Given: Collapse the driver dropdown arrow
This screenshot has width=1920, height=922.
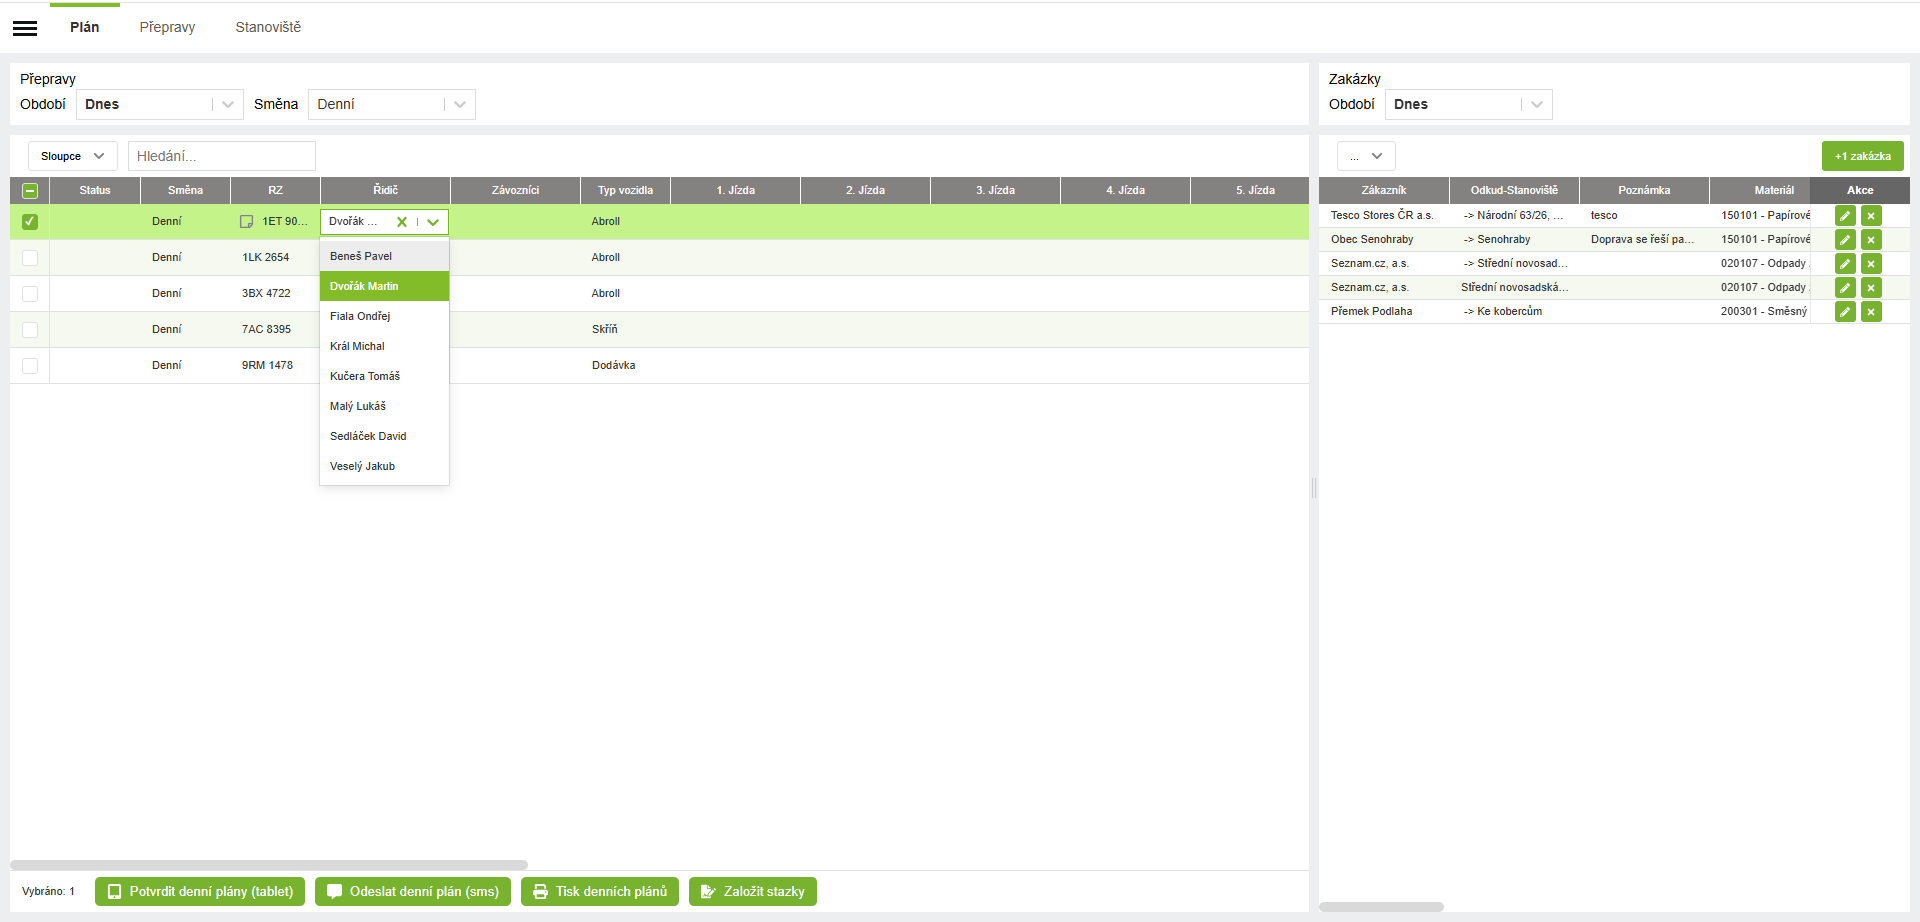Looking at the screenshot, I should [x=433, y=222].
